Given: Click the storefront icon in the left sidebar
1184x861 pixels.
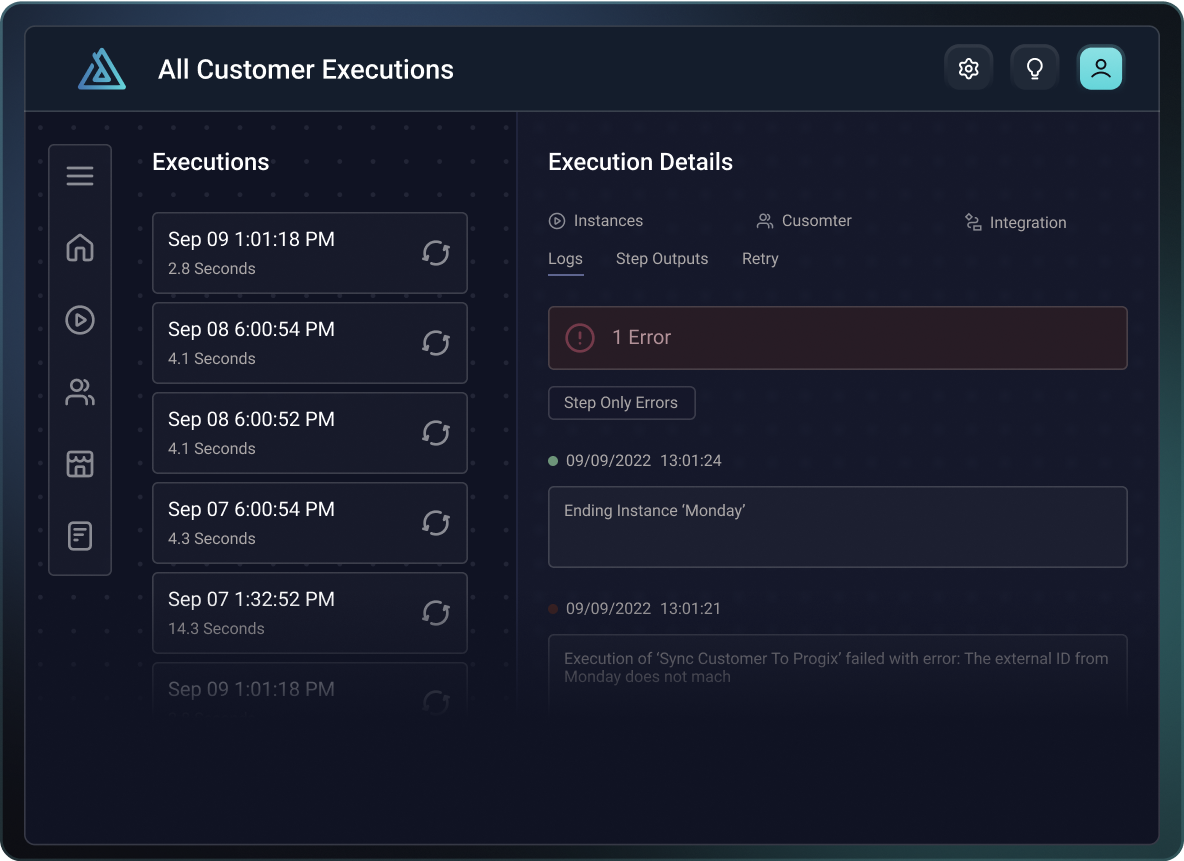Looking at the screenshot, I should [79, 464].
